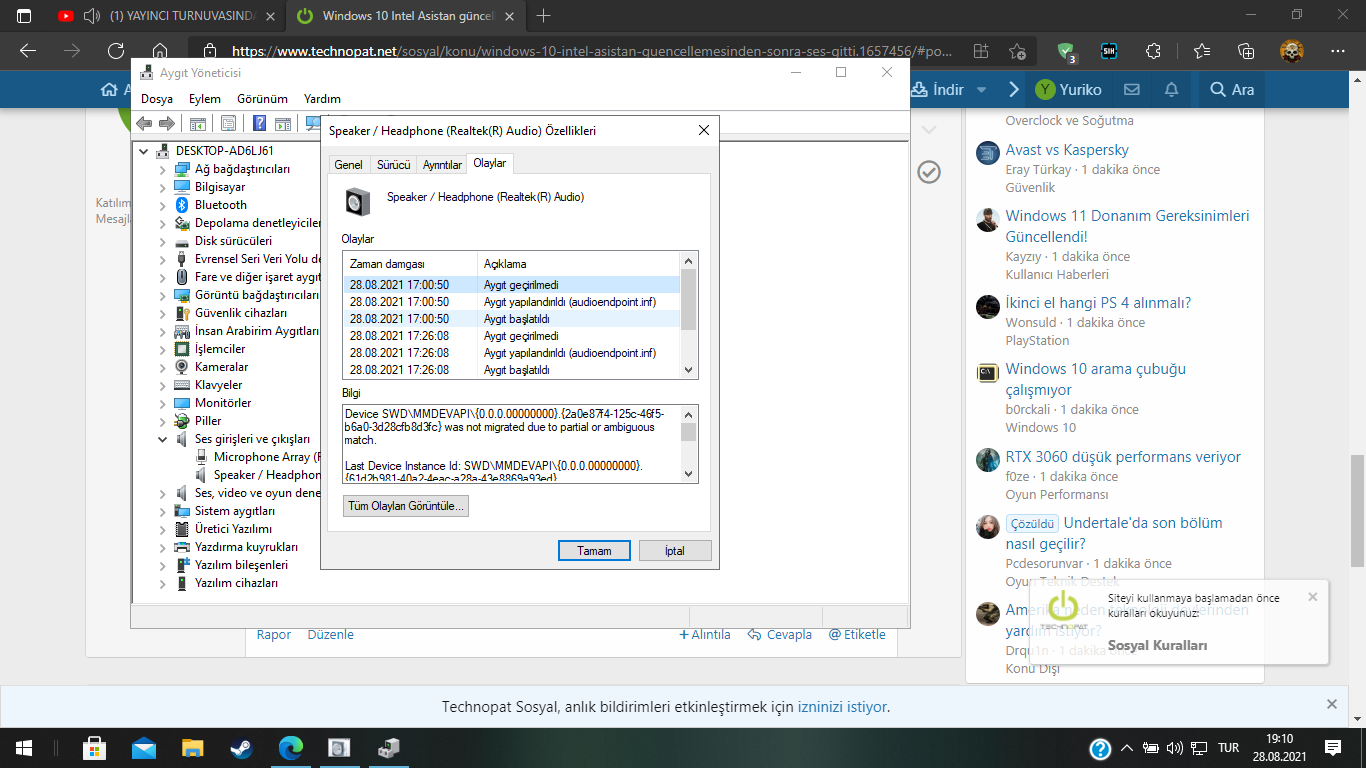1366x768 pixels.
Task: Expand the Kameralar node
Action: [163, 367]
